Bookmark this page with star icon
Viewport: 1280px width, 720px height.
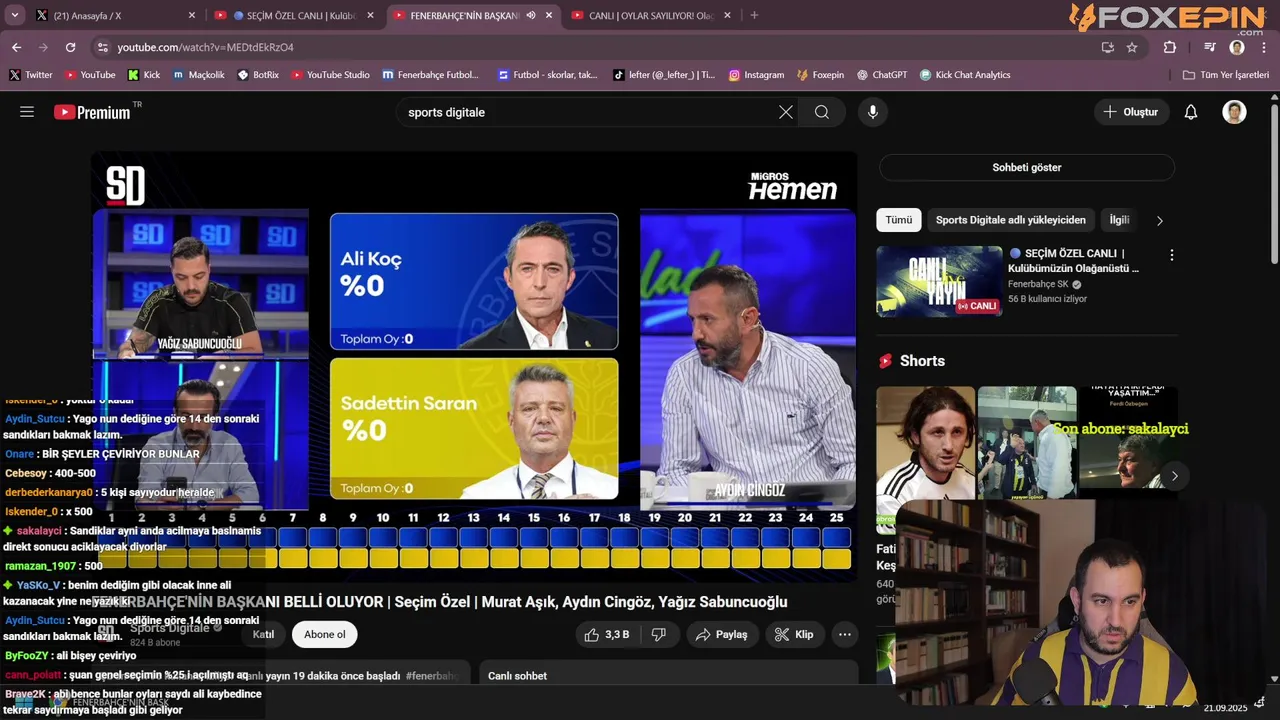pyautogui.click(x=1132, y=47)
